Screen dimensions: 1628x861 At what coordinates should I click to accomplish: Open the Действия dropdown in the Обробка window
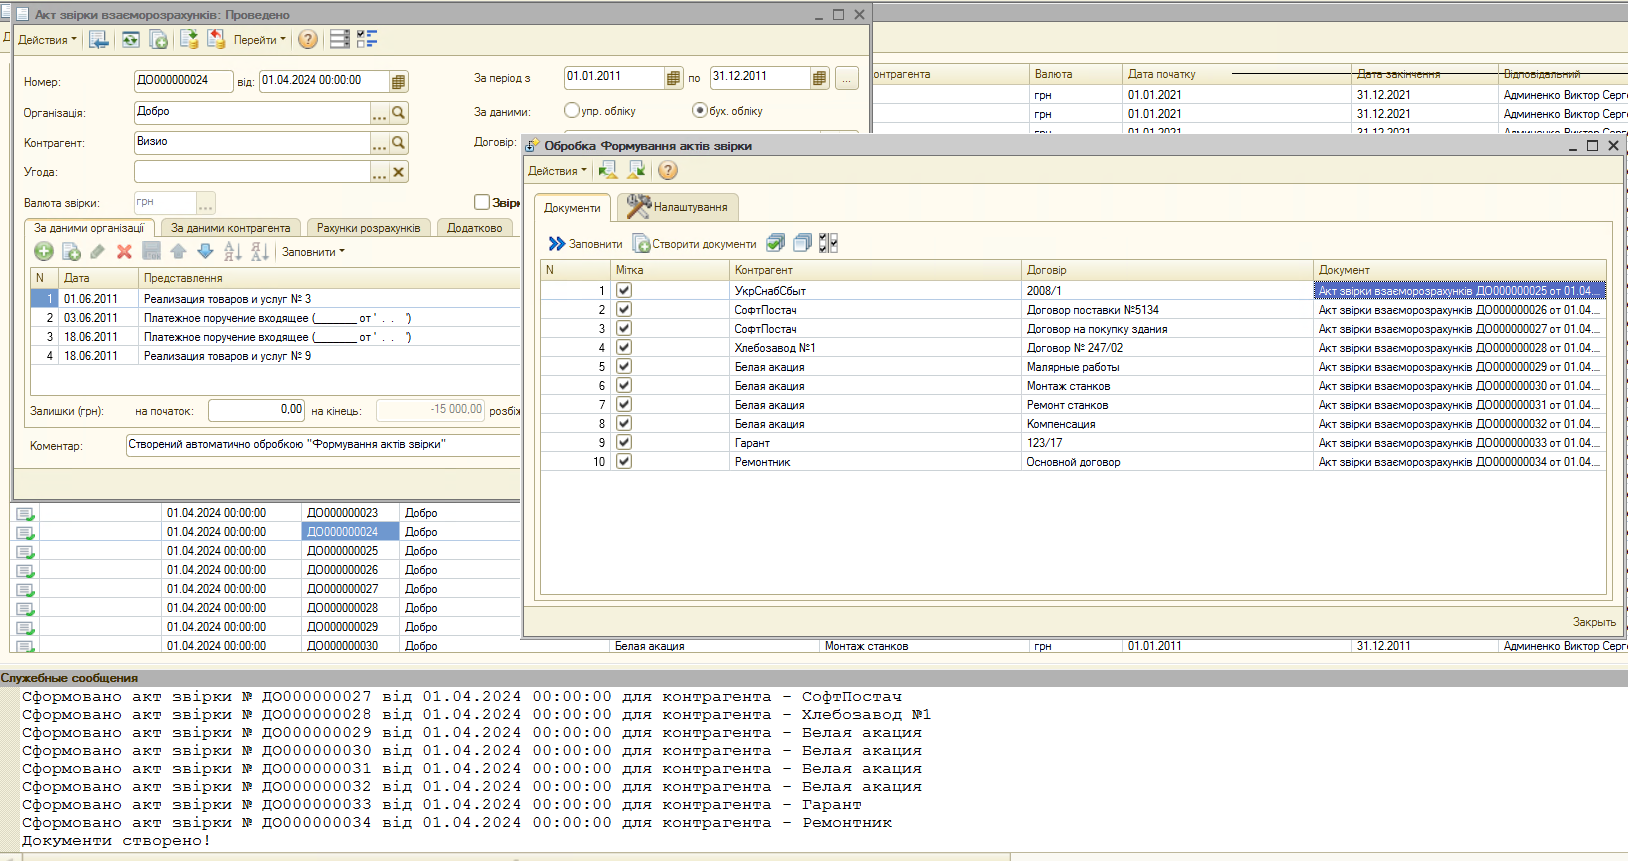tap(557, 171)
